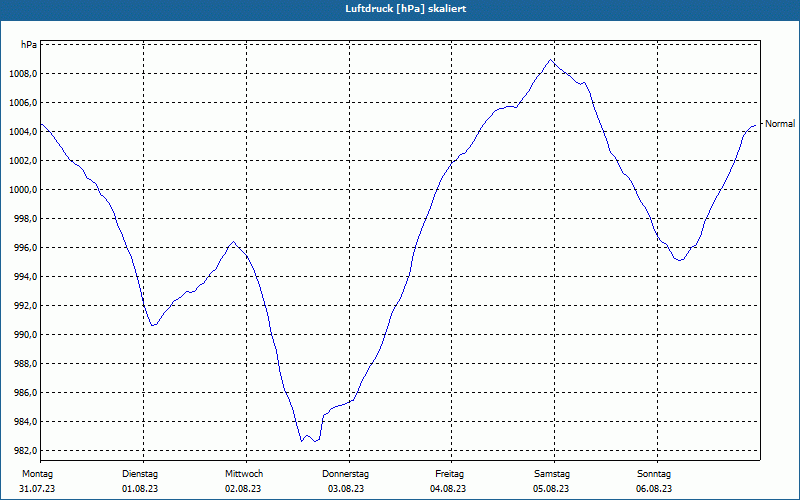Click the chart title 'Luftdruck [hPa] skaliert'
800x500 pixels.
(405, 9)
